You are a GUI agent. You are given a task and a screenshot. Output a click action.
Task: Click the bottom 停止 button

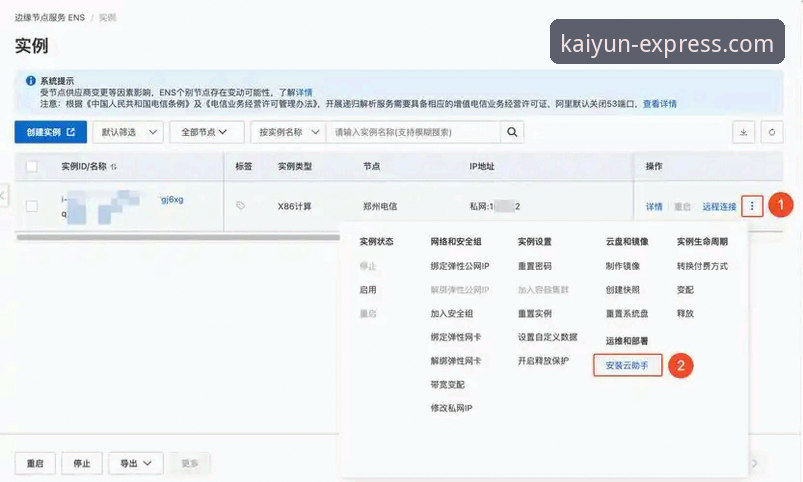pyautogui.click(x=82, y=464)
